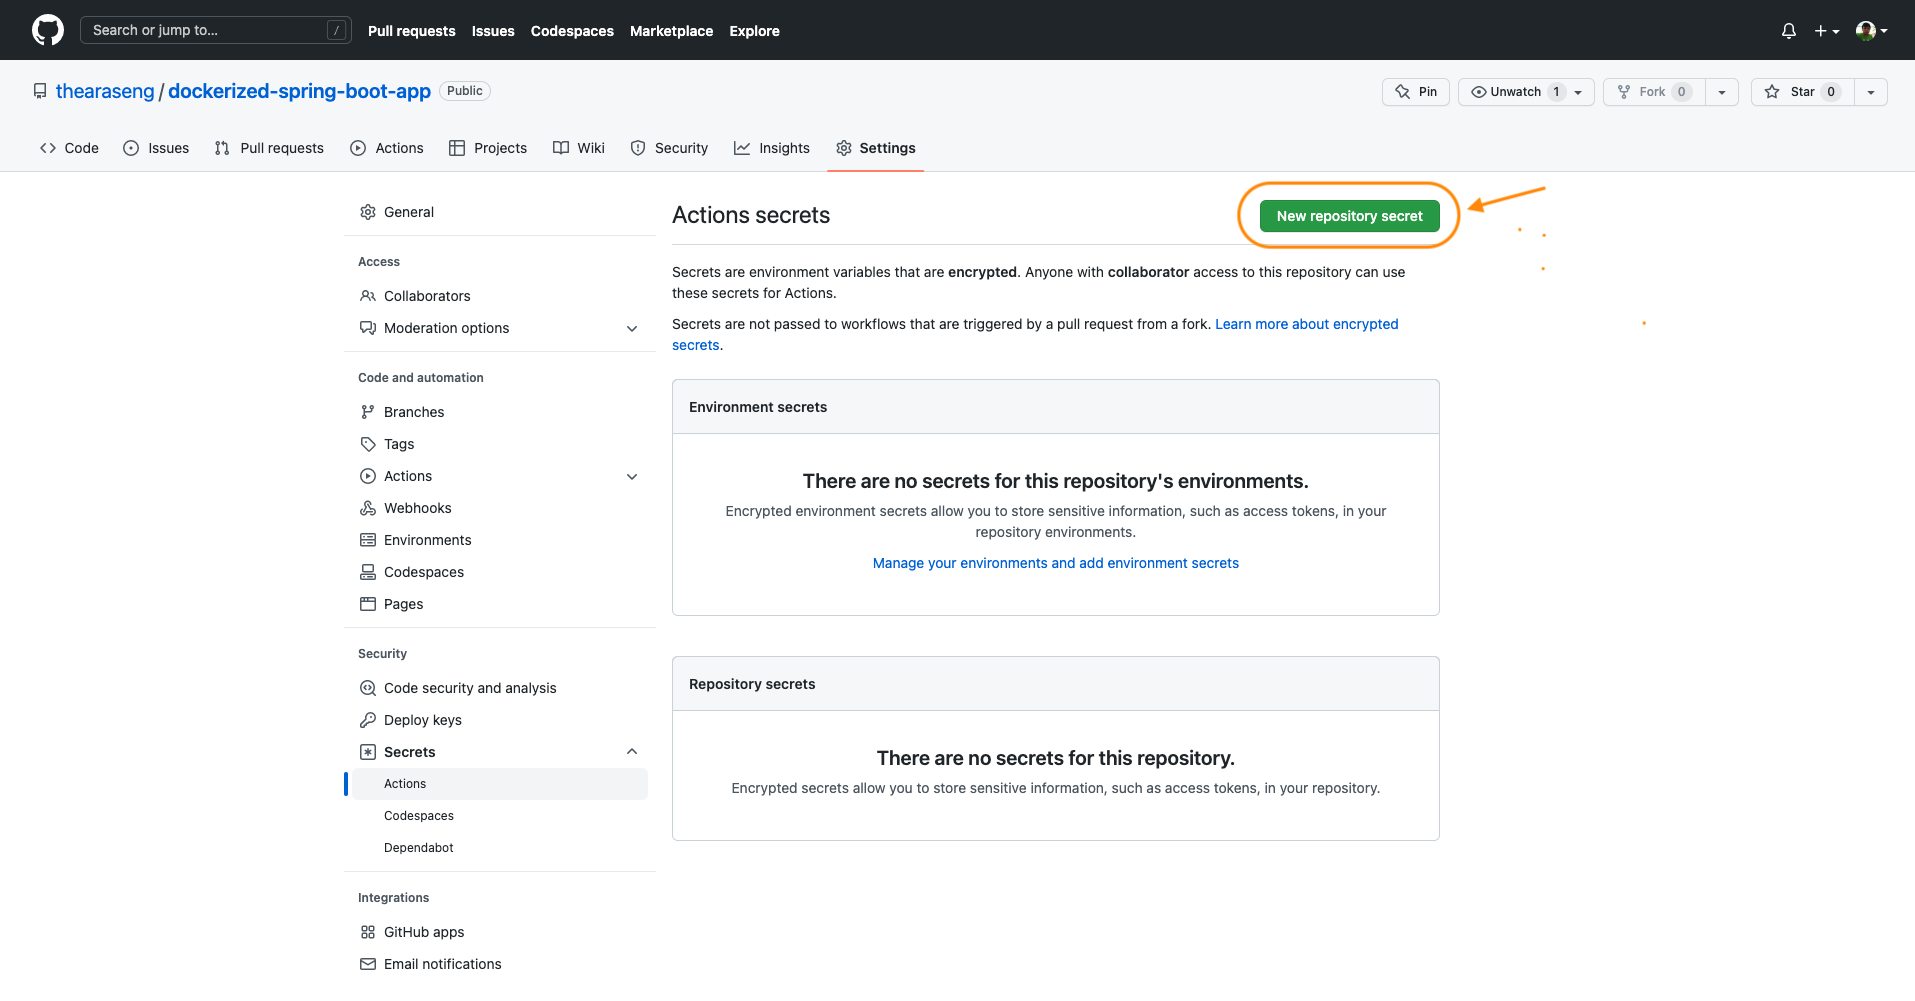This screenshot has width=1915, height=1001.
Task: Open the Star lists dropdown caret
Action: [1871, 92]
